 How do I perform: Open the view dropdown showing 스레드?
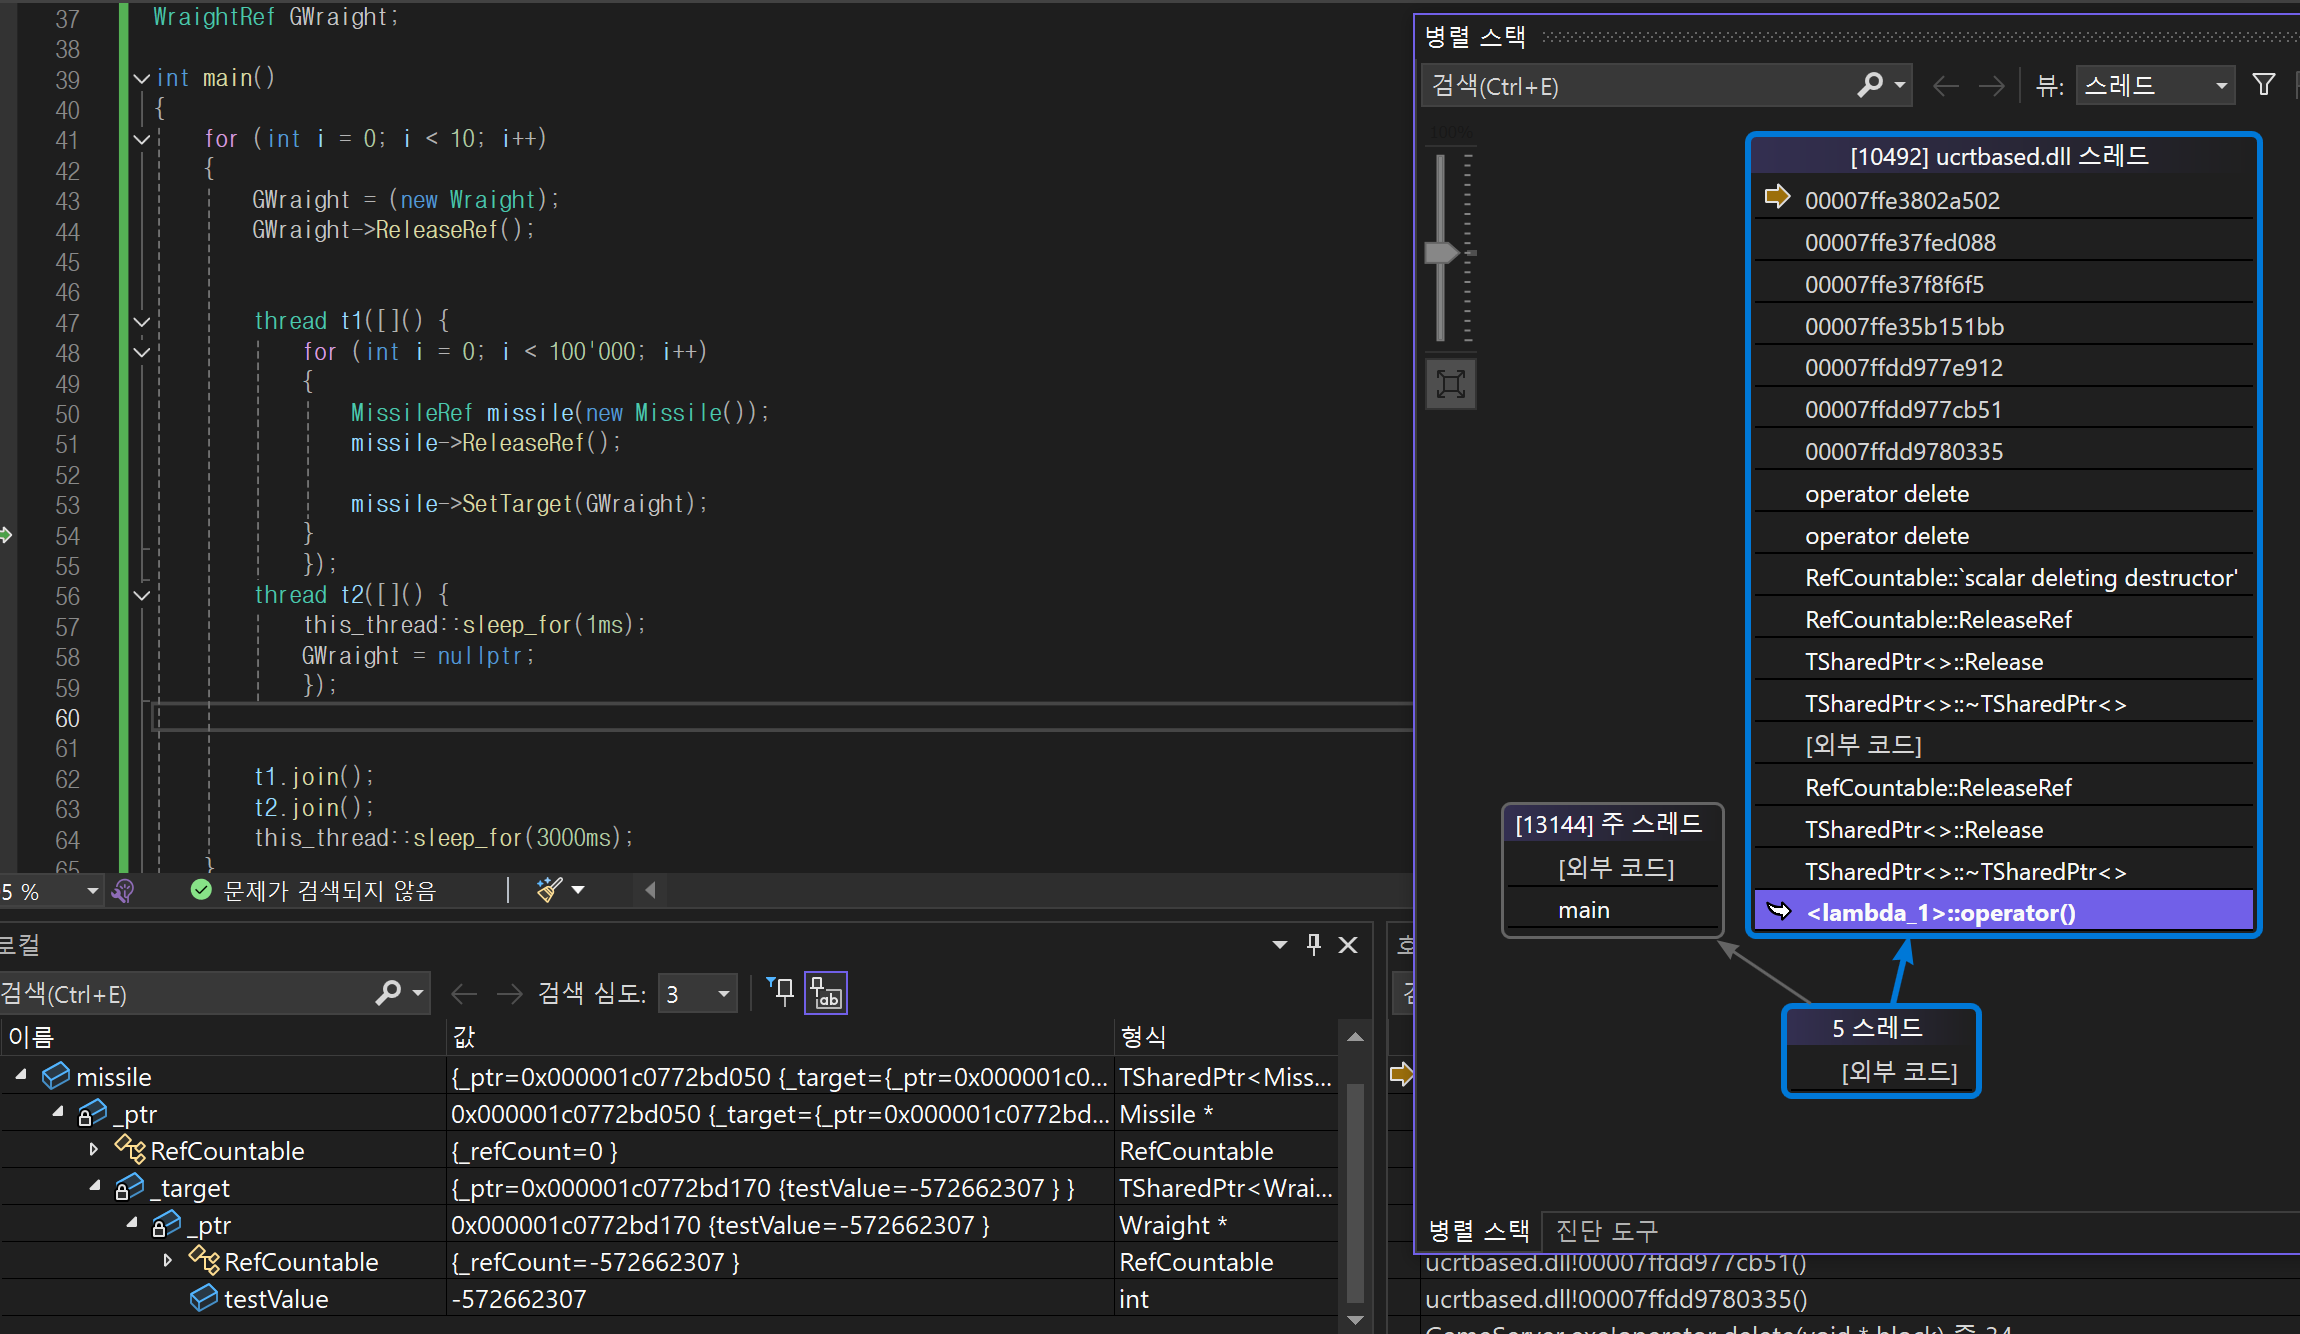[x=2155, y=85]
